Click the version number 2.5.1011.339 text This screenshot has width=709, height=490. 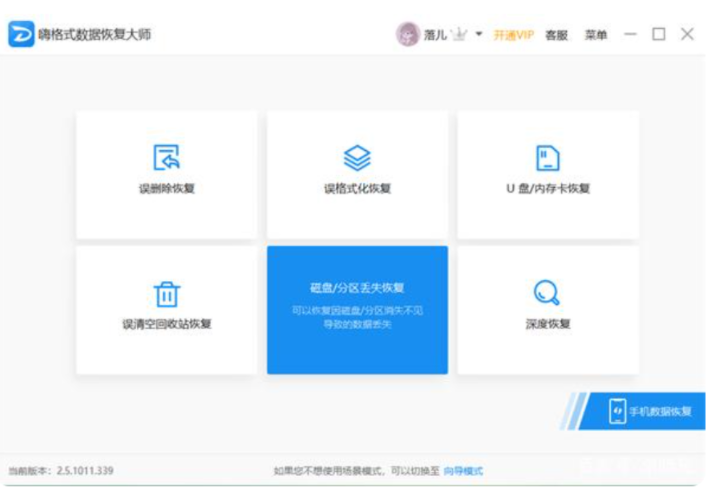click(85, 471)
